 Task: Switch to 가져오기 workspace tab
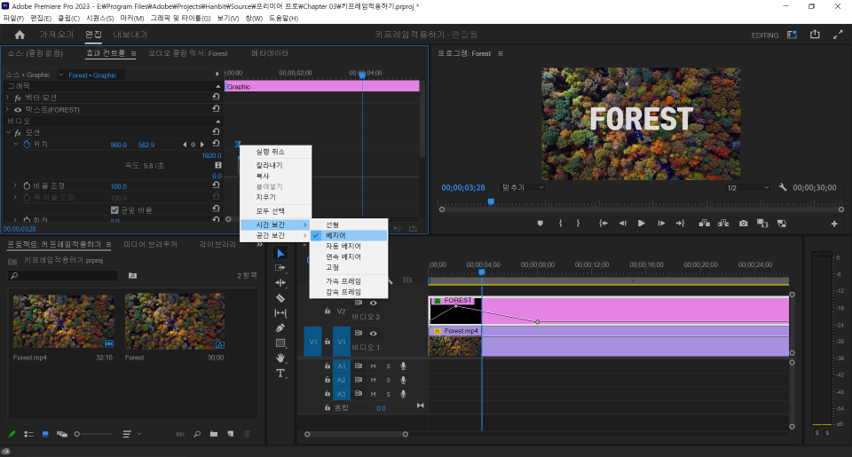56,34
